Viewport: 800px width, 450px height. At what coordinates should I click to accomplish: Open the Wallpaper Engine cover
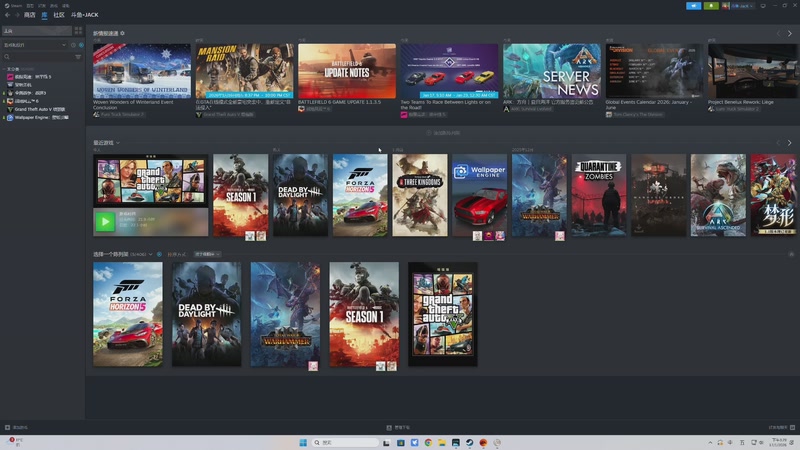point(479,195)
